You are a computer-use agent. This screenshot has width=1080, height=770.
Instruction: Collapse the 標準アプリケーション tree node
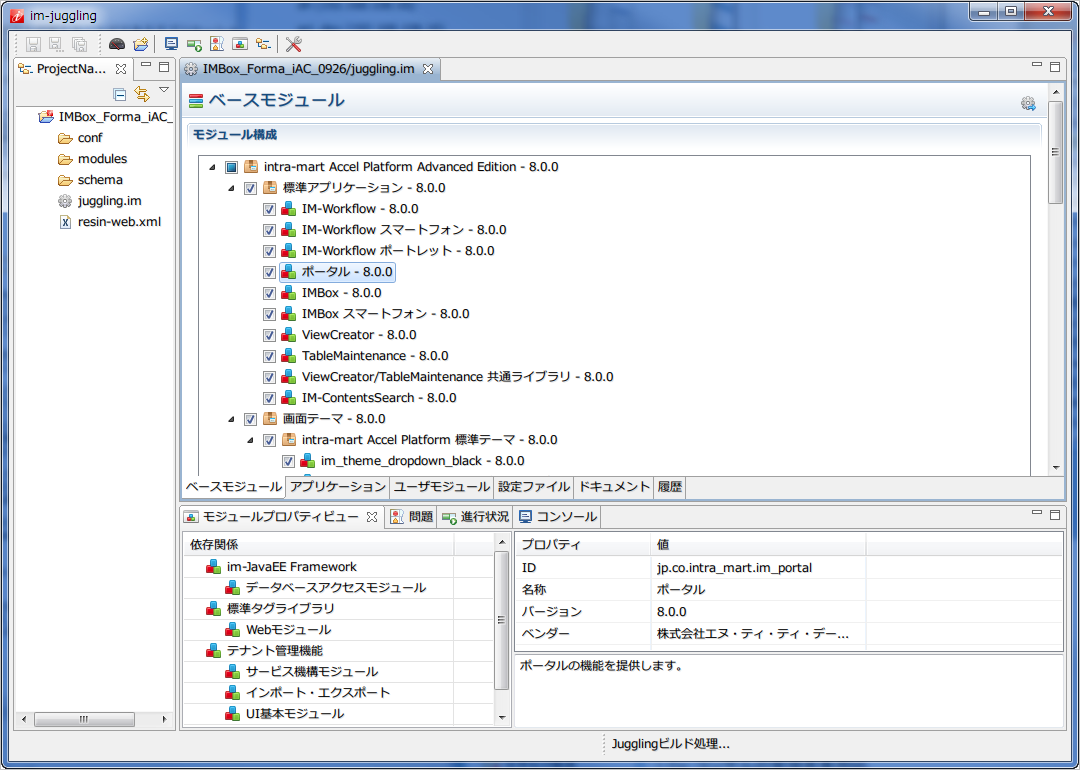tap(232, 188)
